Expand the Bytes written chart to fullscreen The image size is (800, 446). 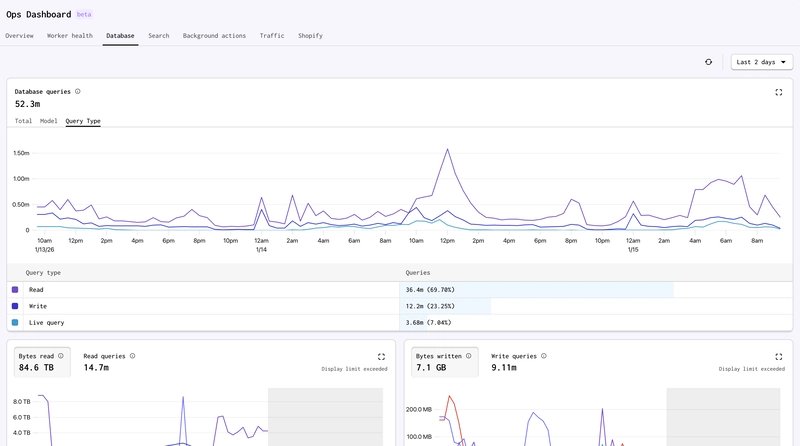[x=779, y=356]
